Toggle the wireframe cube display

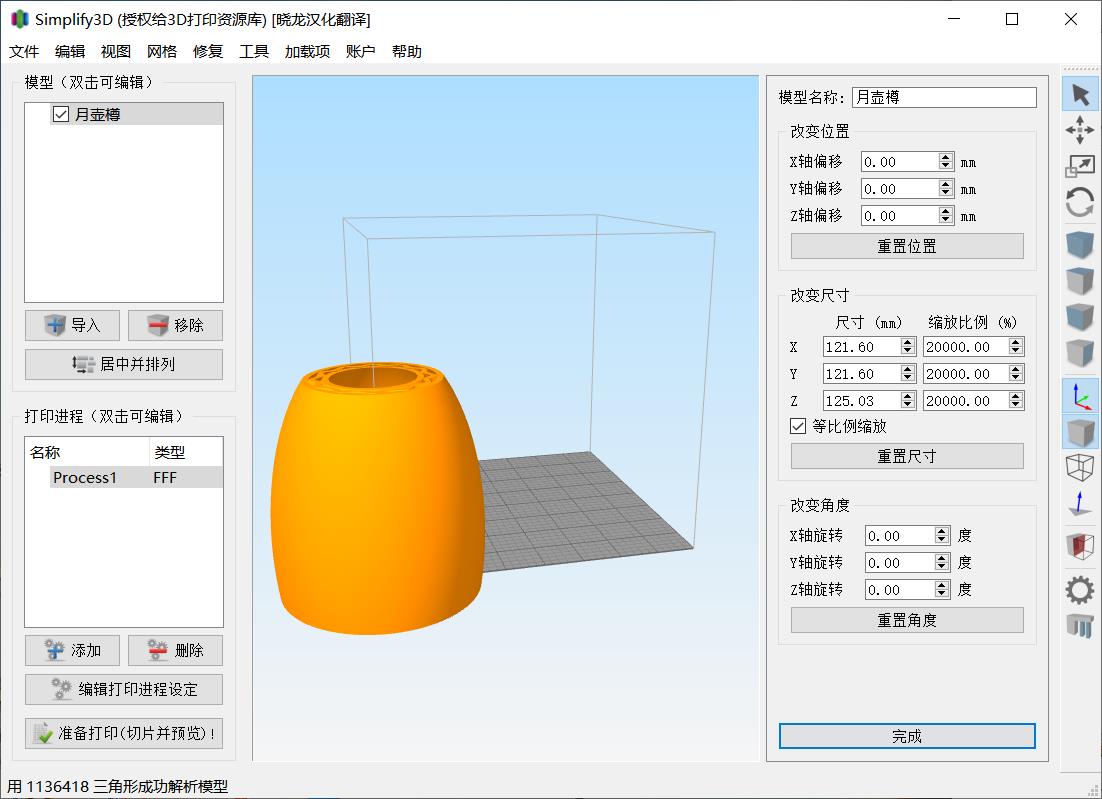tap(1080, 467)
